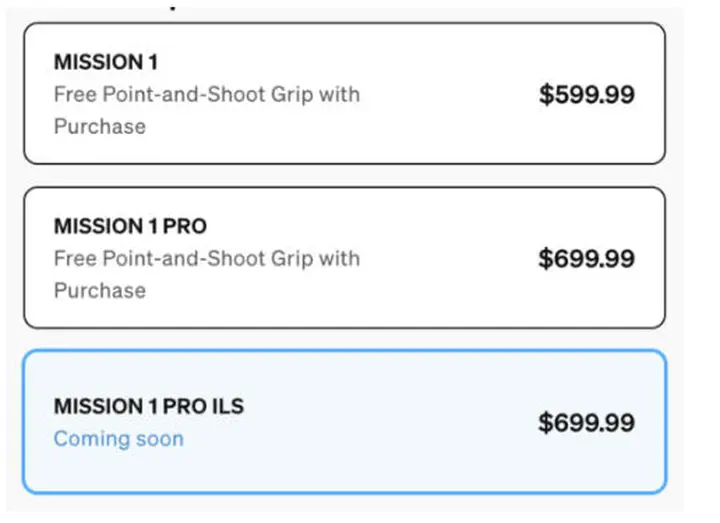Click the MISSION 1 title text
This screenshot has width=720, height=523.
[x=105, y=62]
